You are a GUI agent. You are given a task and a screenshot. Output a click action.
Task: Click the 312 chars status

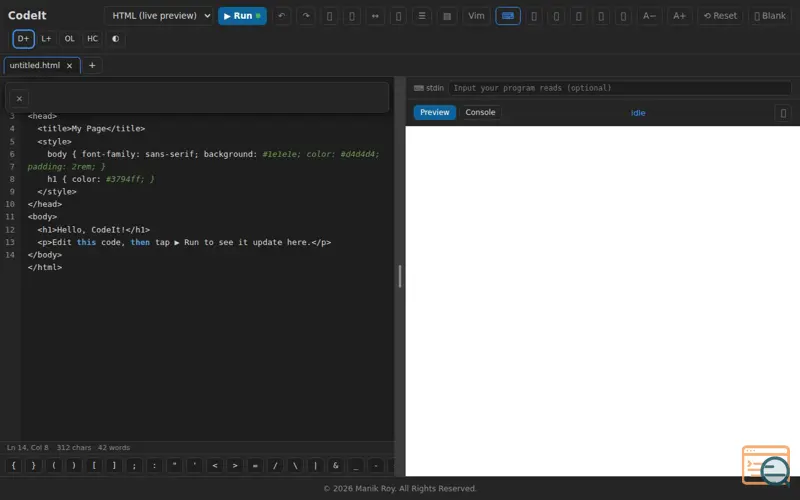(x=74, y=447)
